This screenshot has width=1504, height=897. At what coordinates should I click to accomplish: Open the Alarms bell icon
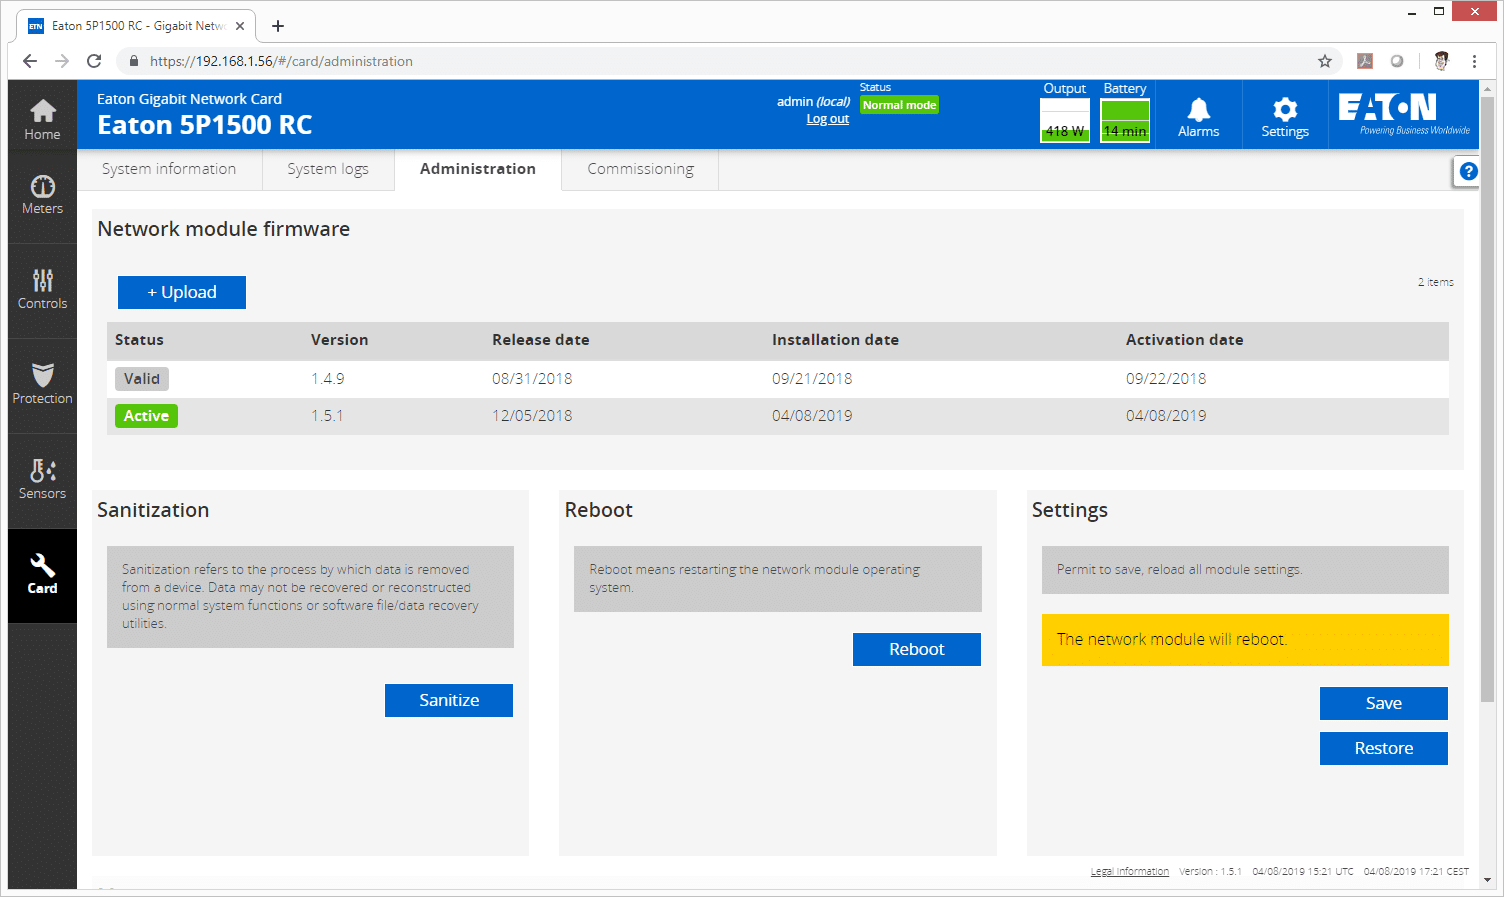pos(1198,117)
